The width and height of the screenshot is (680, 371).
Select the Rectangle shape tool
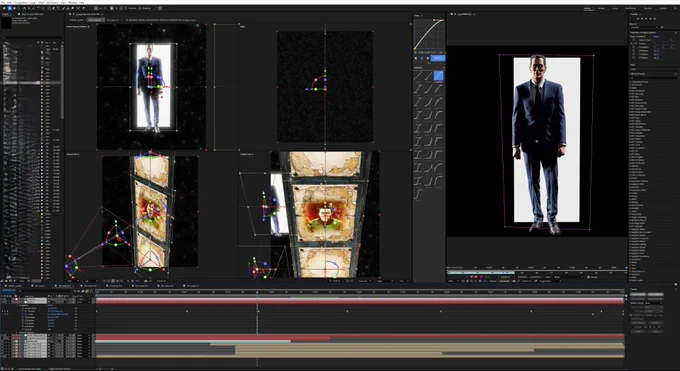(49, 8)
